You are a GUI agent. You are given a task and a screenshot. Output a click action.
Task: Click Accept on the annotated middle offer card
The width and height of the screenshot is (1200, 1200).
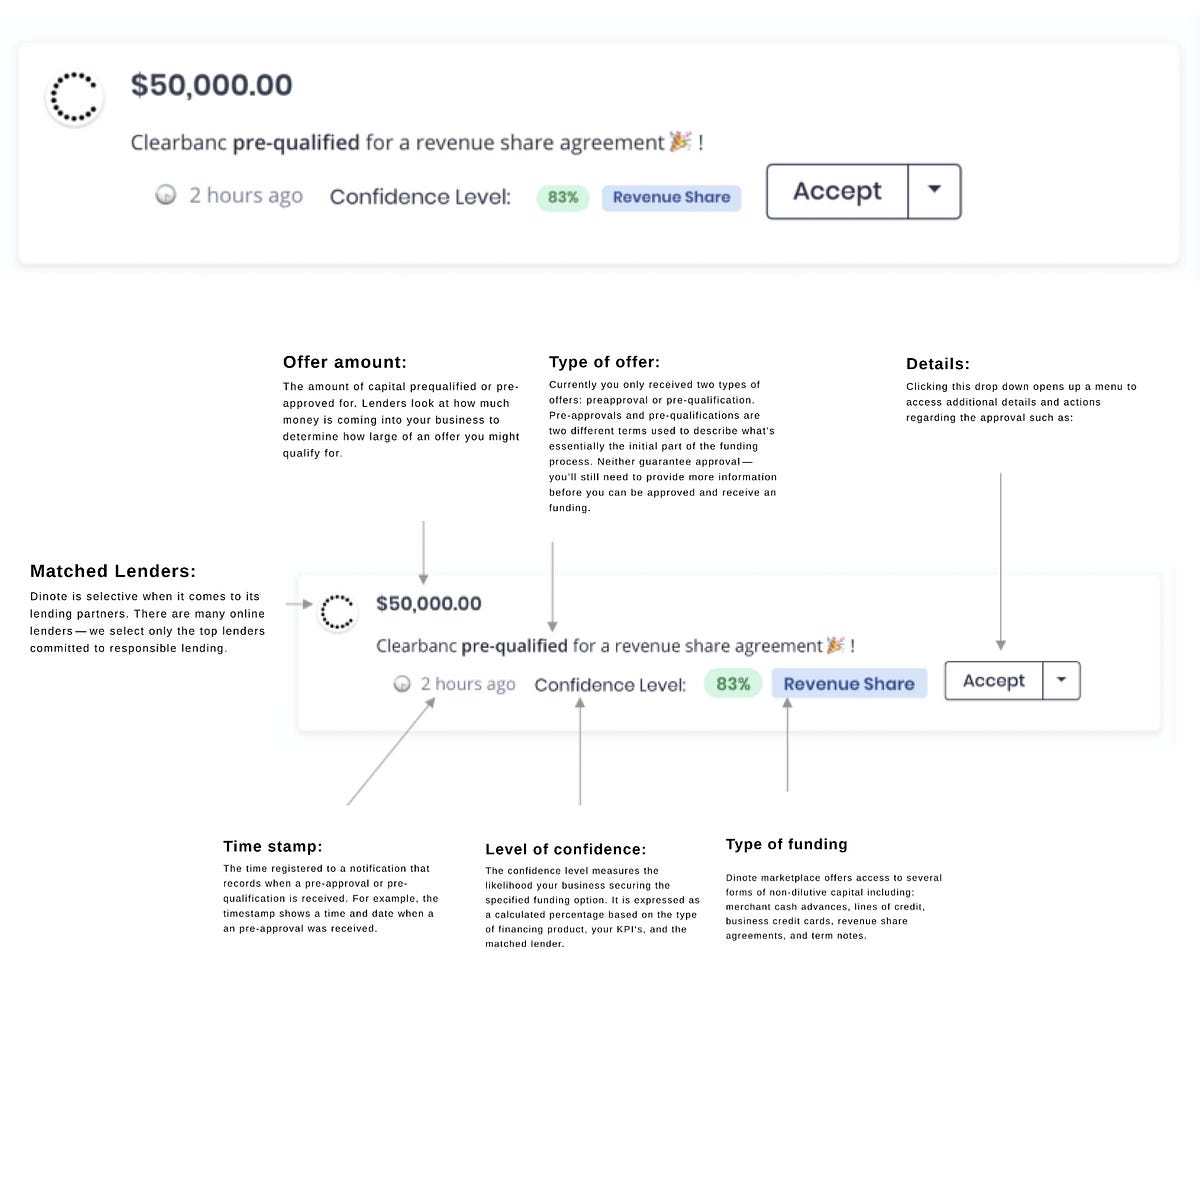point(992,680)
